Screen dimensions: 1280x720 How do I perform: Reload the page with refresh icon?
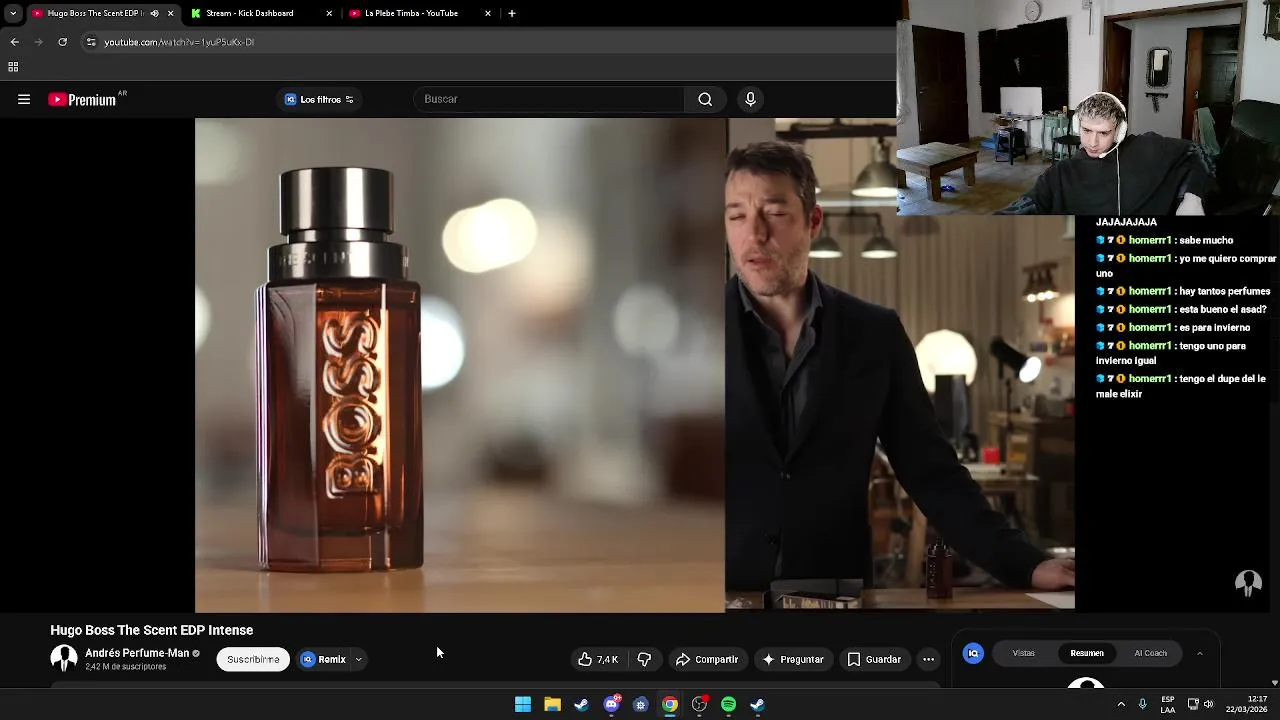pos(62,42)
